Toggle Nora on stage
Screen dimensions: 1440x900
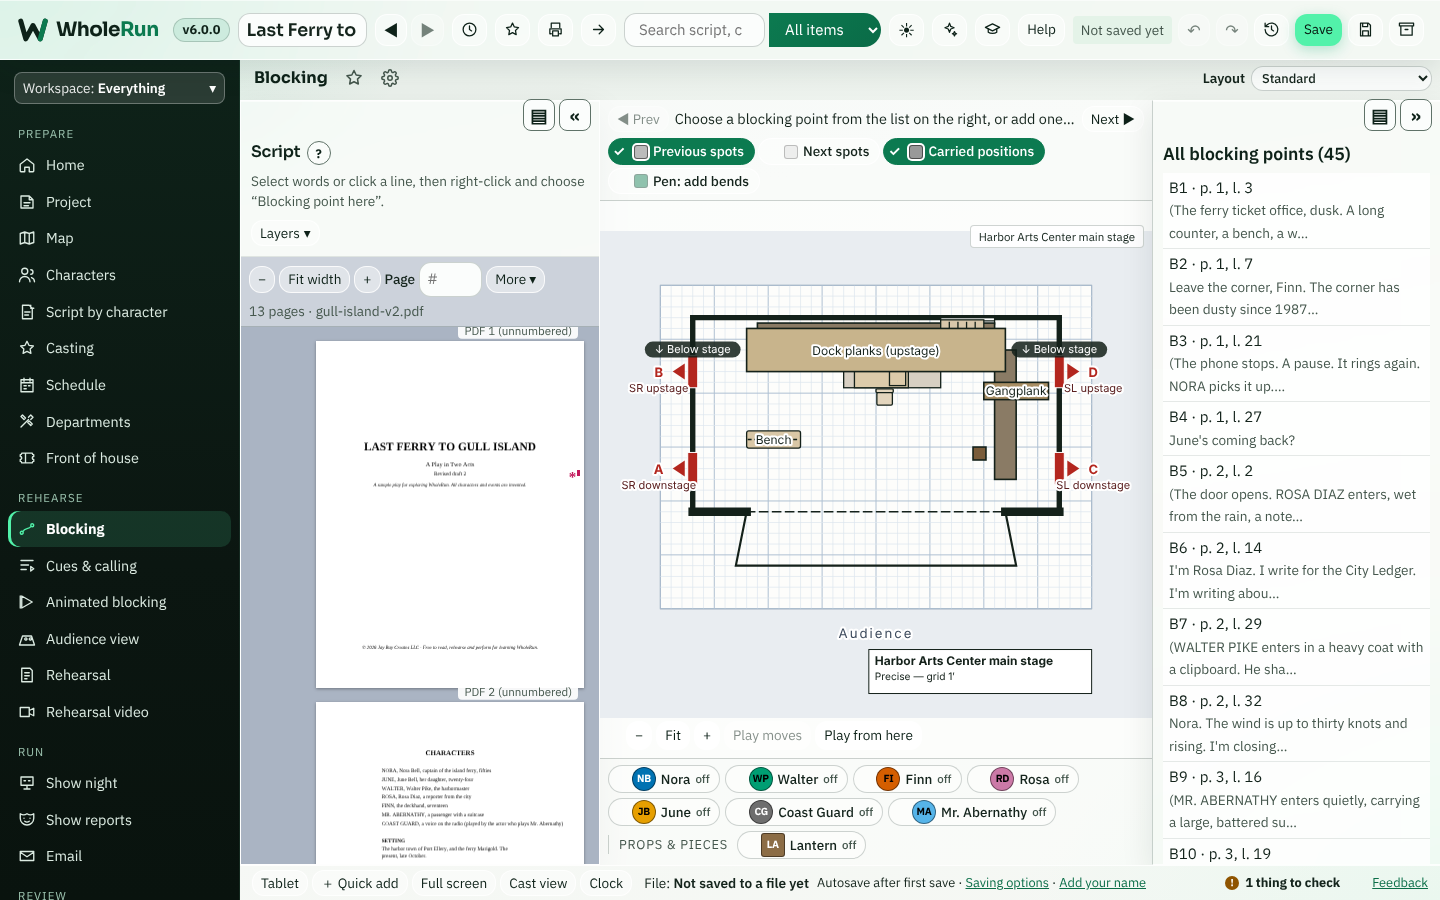[x=663, y=780]
